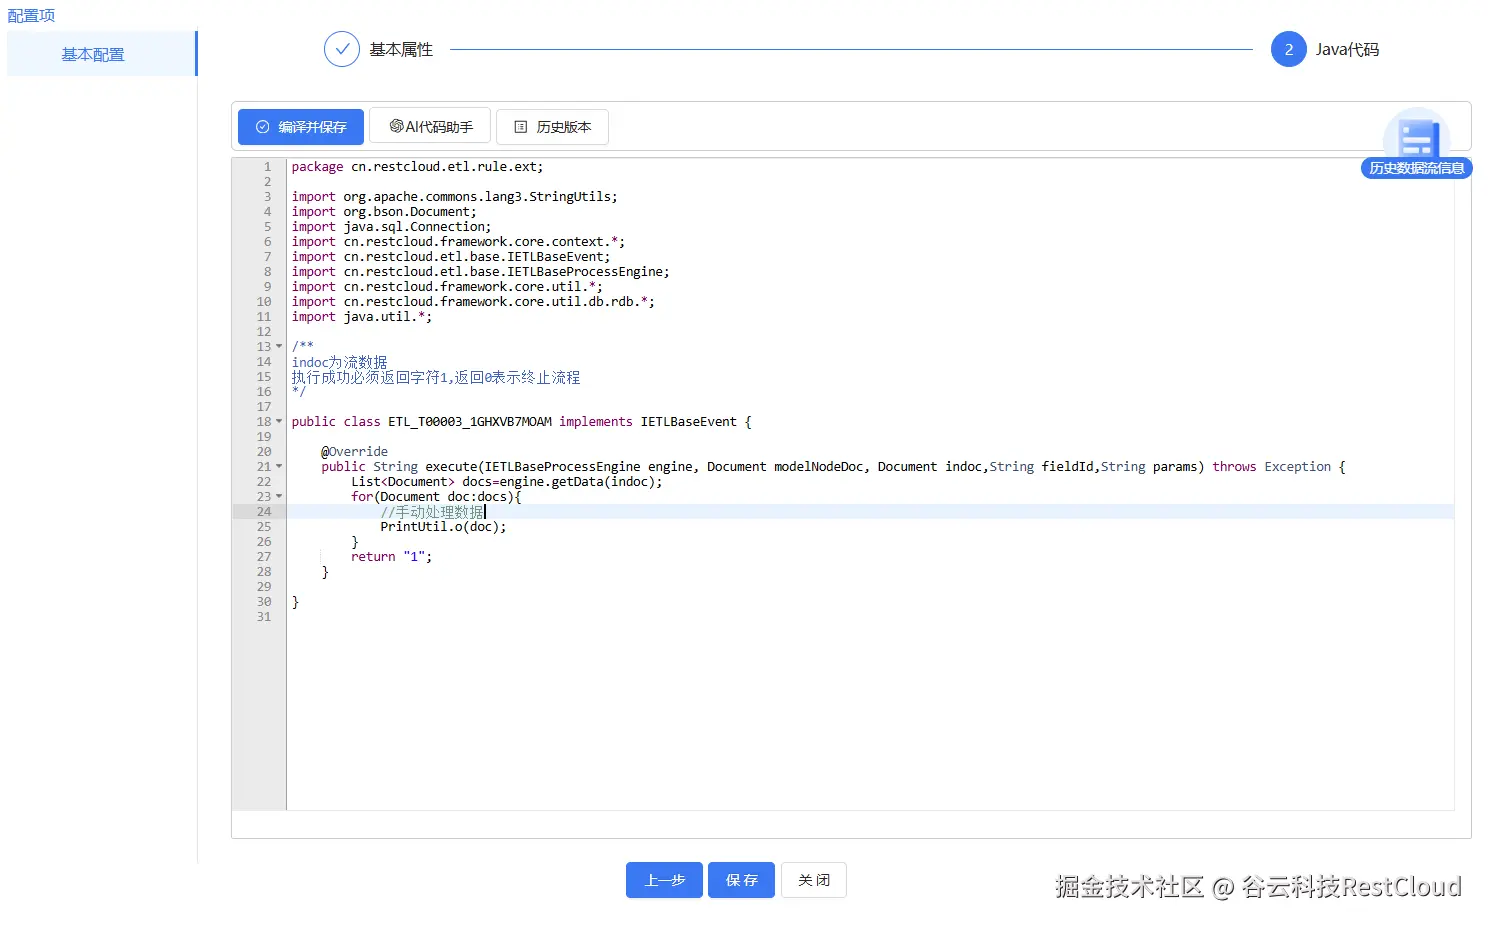Click line number 1 in the gutter
This screenshot has height=926, width=1488.
coord(267,167)
